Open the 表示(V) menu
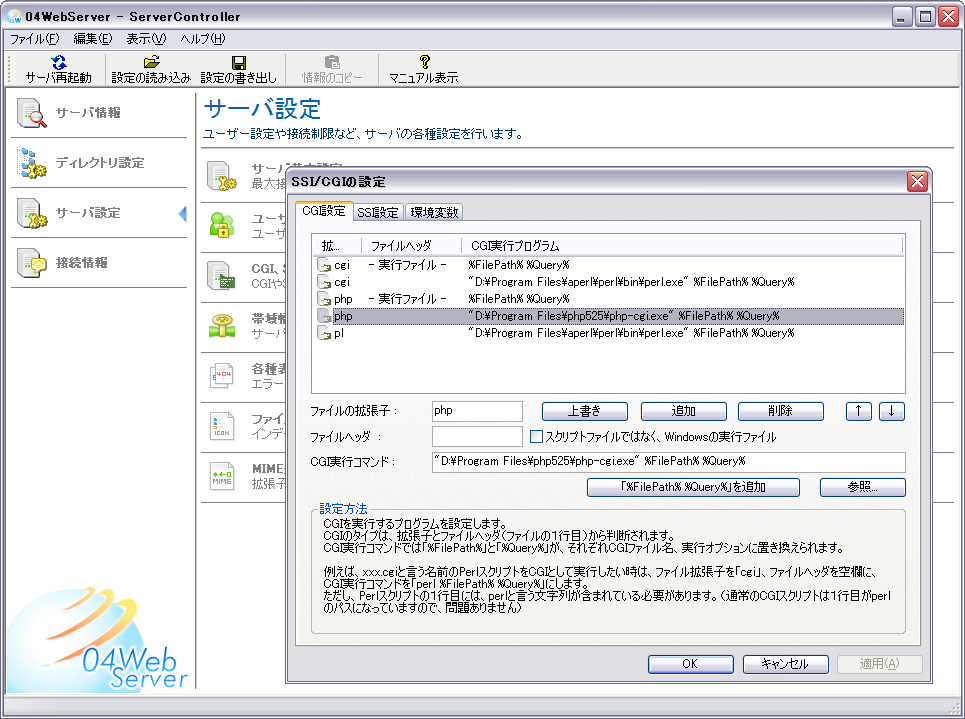This screenshot has width=965, height=719. pyautogui.click(x=146, y=39)
